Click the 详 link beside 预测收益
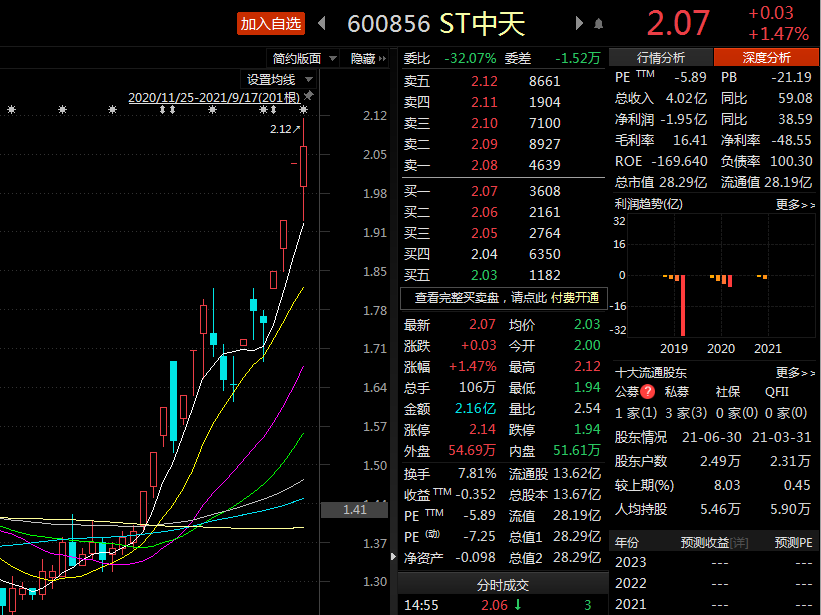The height and width of the screenshot is (615, 821). pyautogui.click(x=739, y=543)
